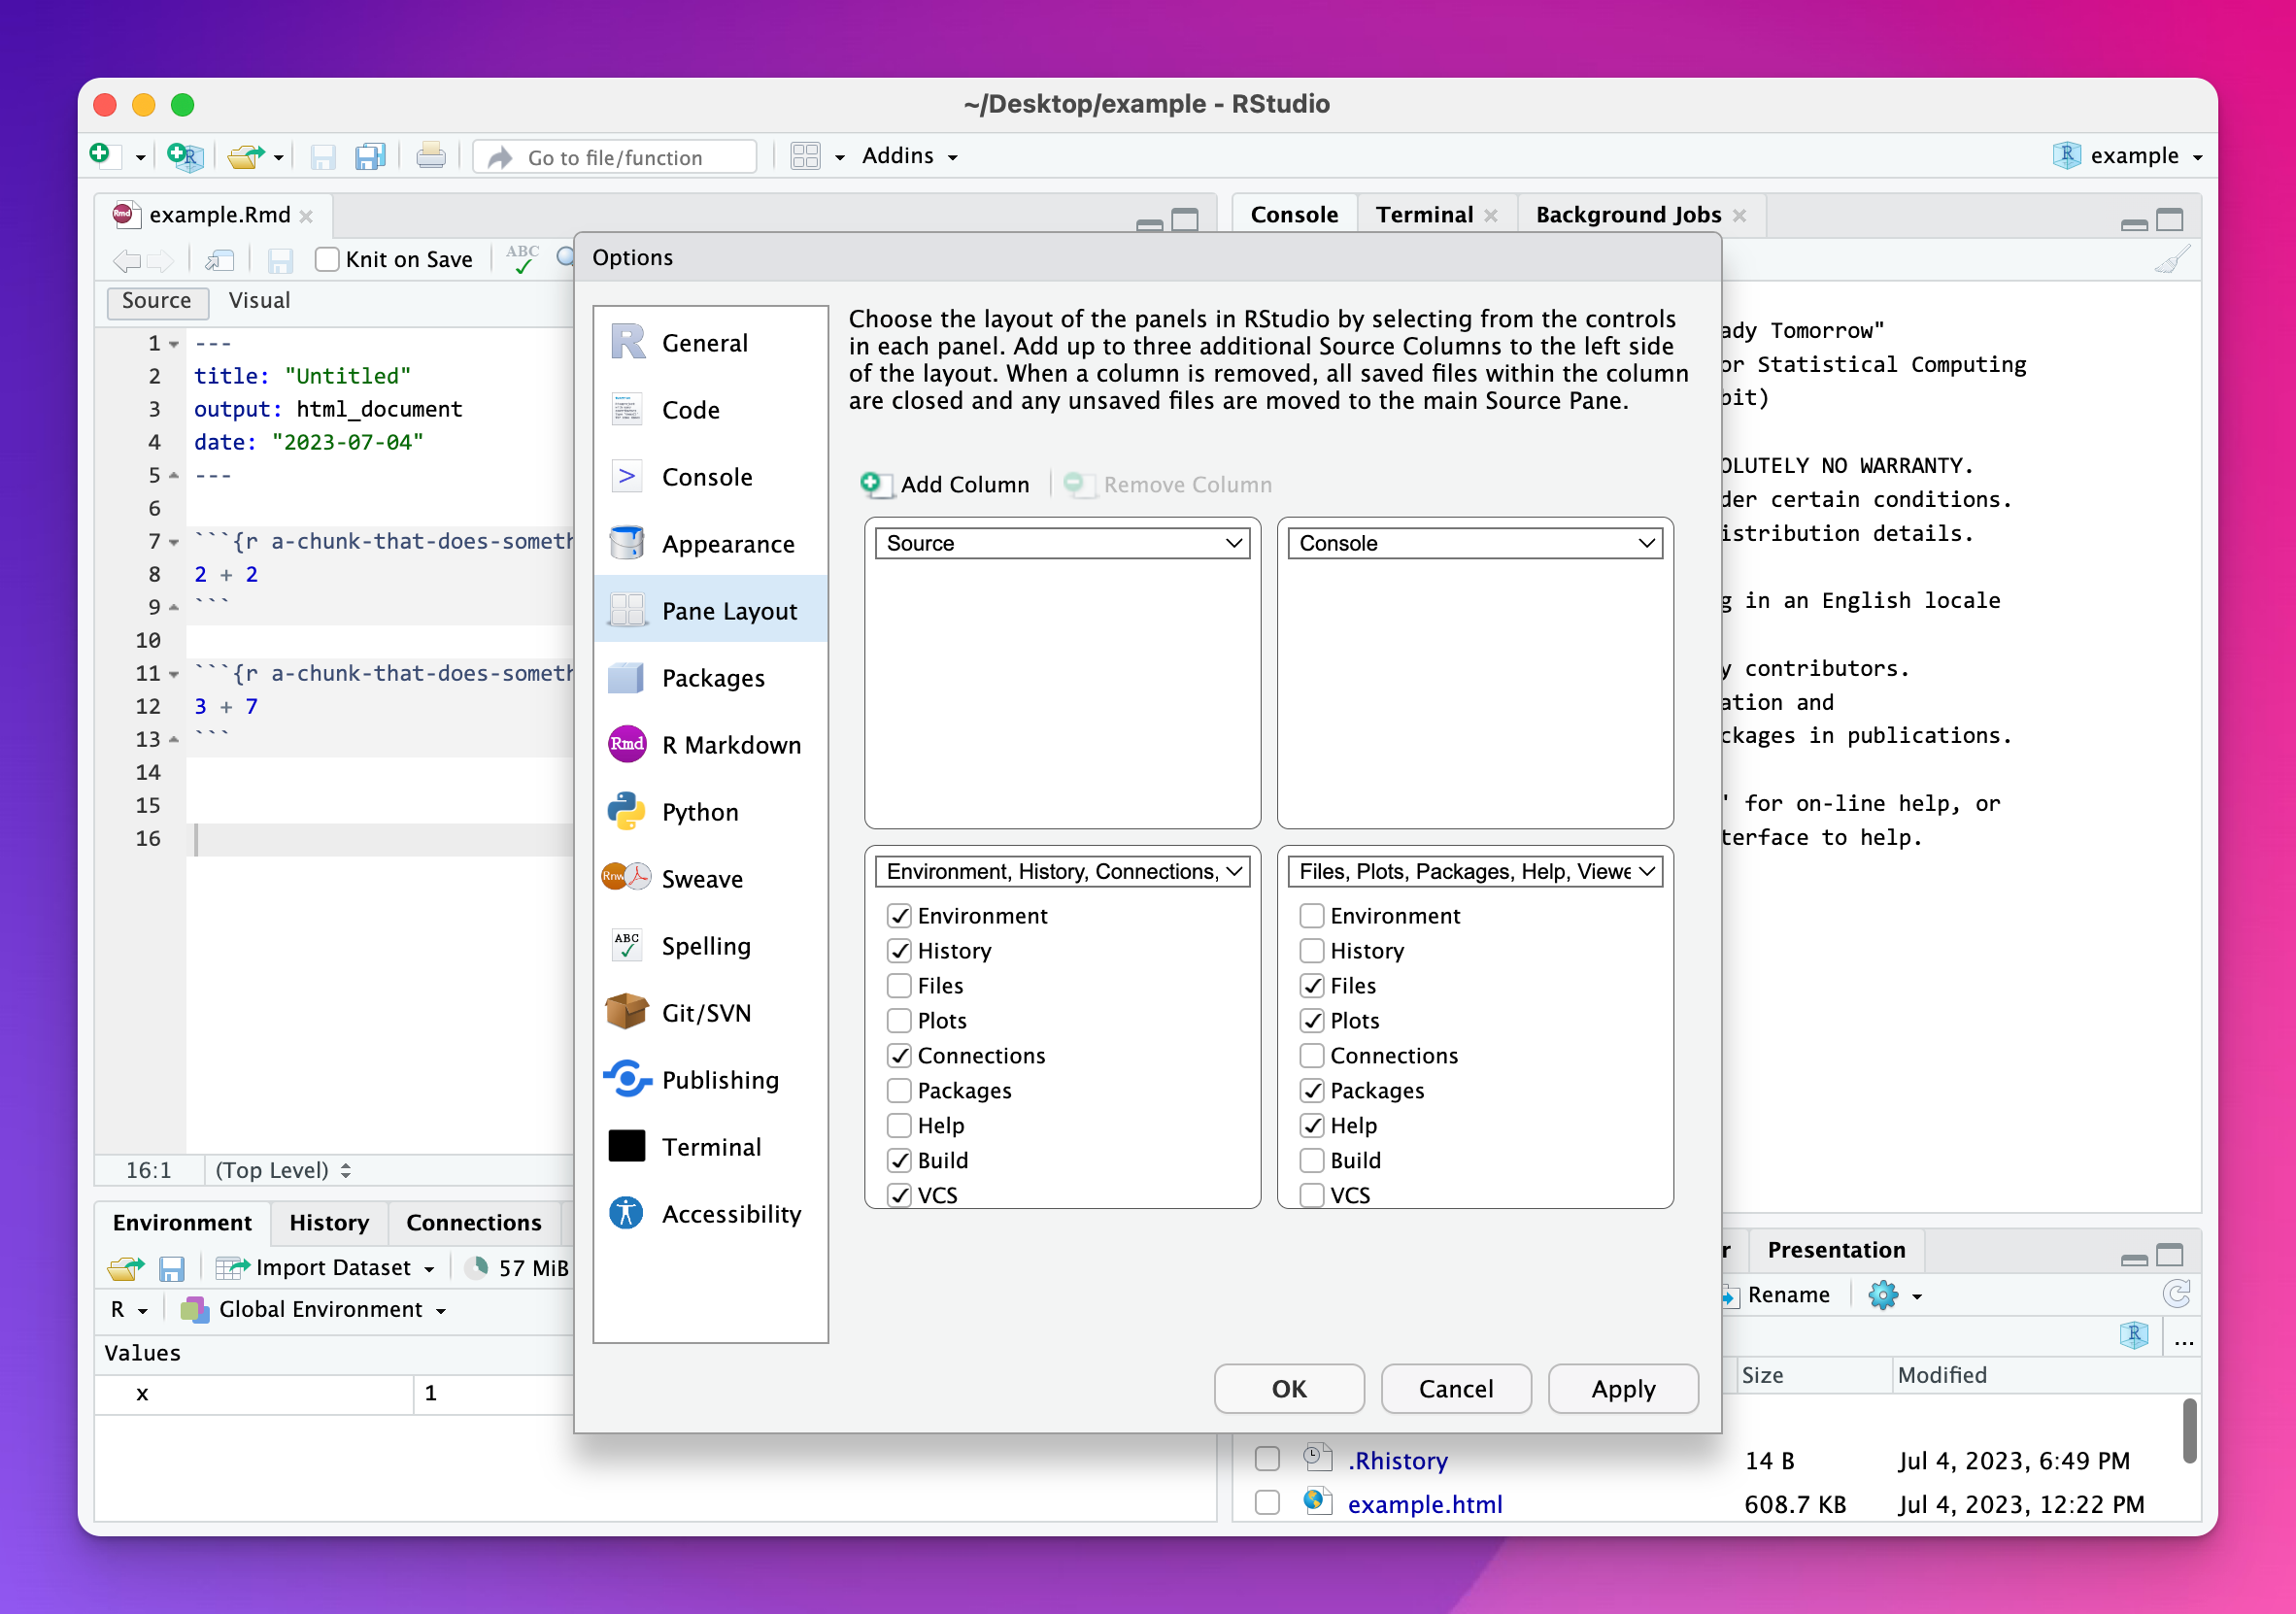Open the Terminal options category
Image resolution: width=2296 pixels, height=1614 pixels.
click(x=710, y=1147)
